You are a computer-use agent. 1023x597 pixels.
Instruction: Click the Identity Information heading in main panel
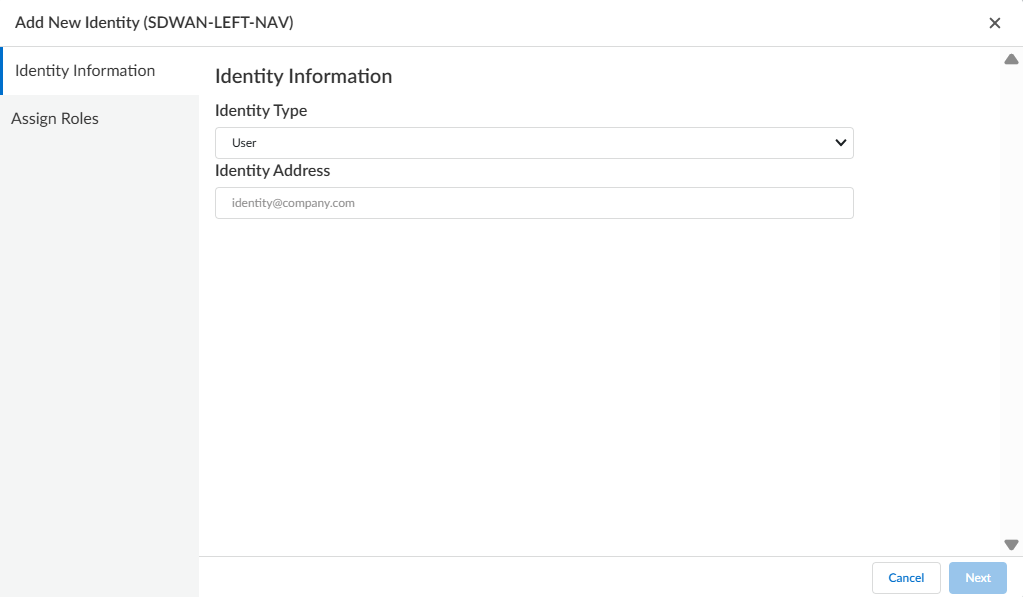point(303,76)
